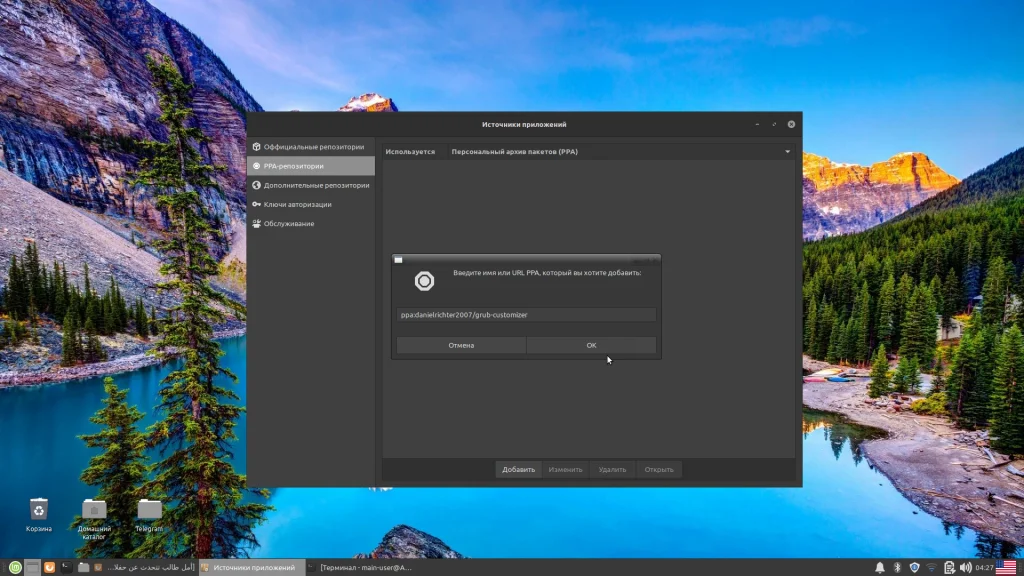Click the Используется column header
The image size is (1024, 576).
tap(410, 152)
